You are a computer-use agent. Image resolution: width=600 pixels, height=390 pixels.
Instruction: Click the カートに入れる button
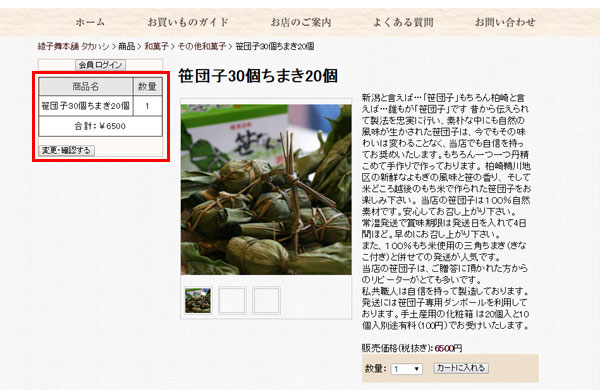(461, 368)
